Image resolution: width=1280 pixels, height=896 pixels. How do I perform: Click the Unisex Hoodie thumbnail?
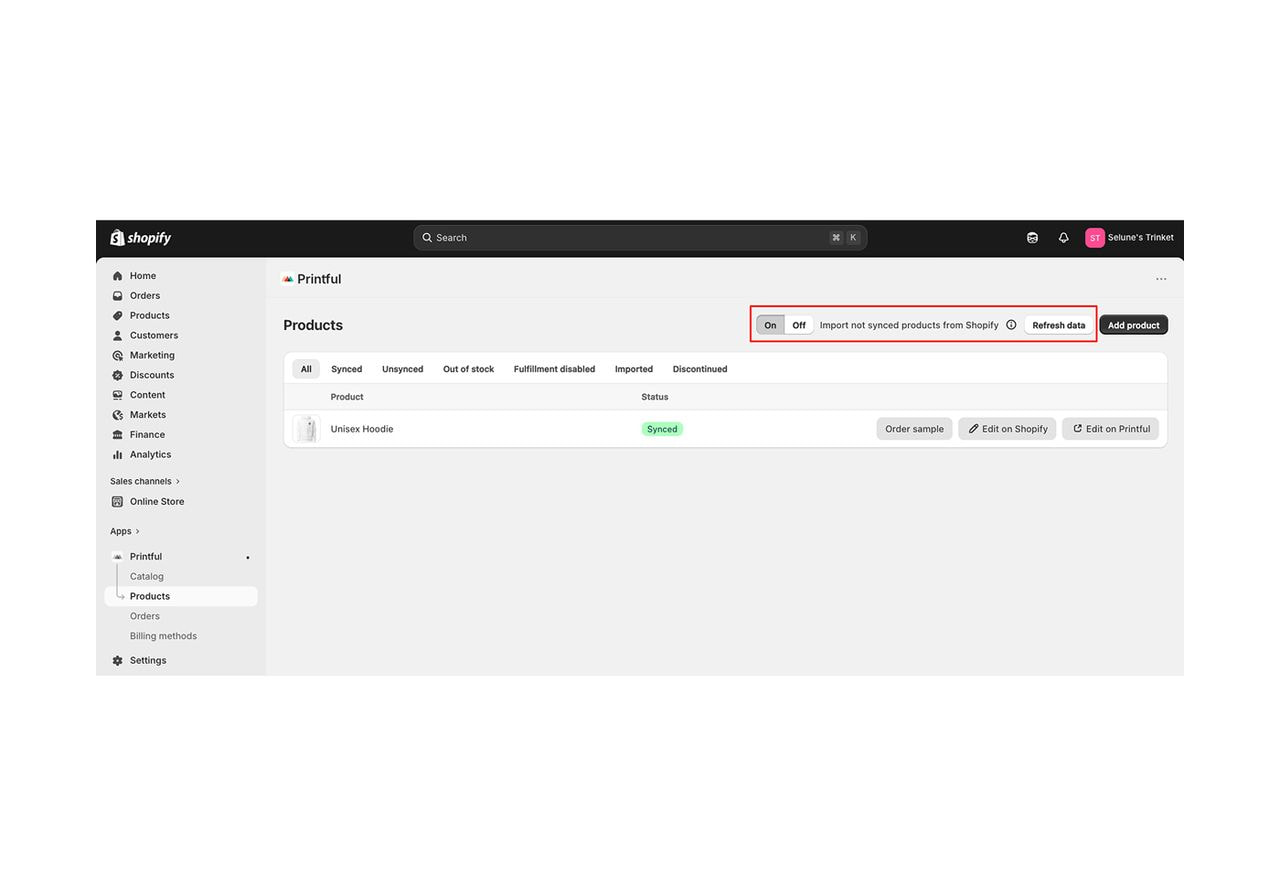tap(306, 429)
